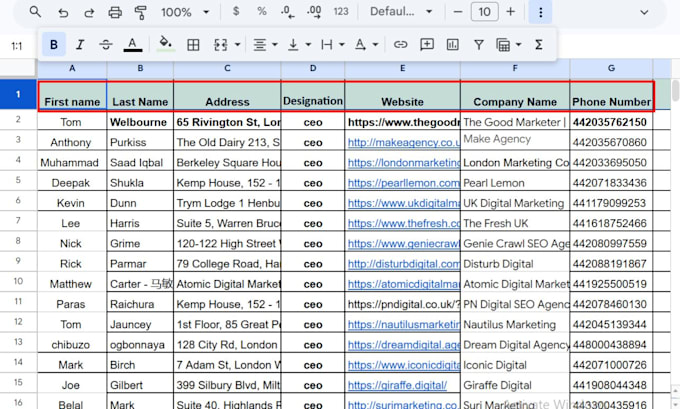This screenshot has width=680, height=409.
Task: Select the 'UK Digital Marketing' cell
Action: (515, 203)
